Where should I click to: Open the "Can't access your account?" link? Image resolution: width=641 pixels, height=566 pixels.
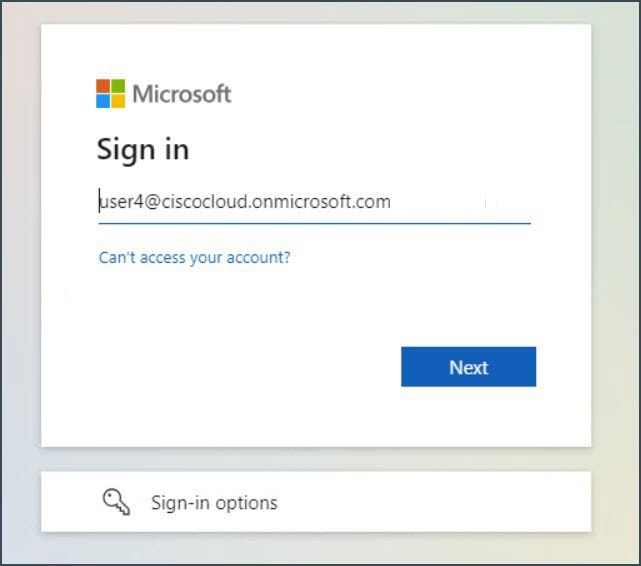195,257
